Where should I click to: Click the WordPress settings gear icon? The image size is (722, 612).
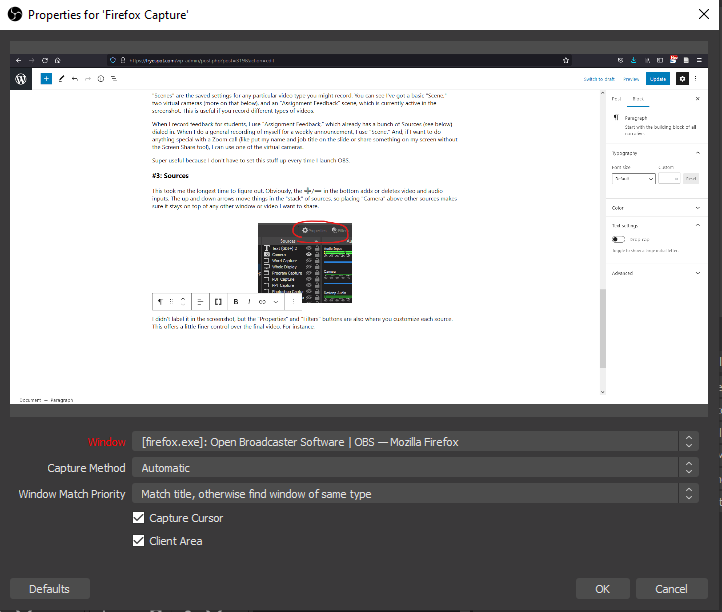click(682, 79)
